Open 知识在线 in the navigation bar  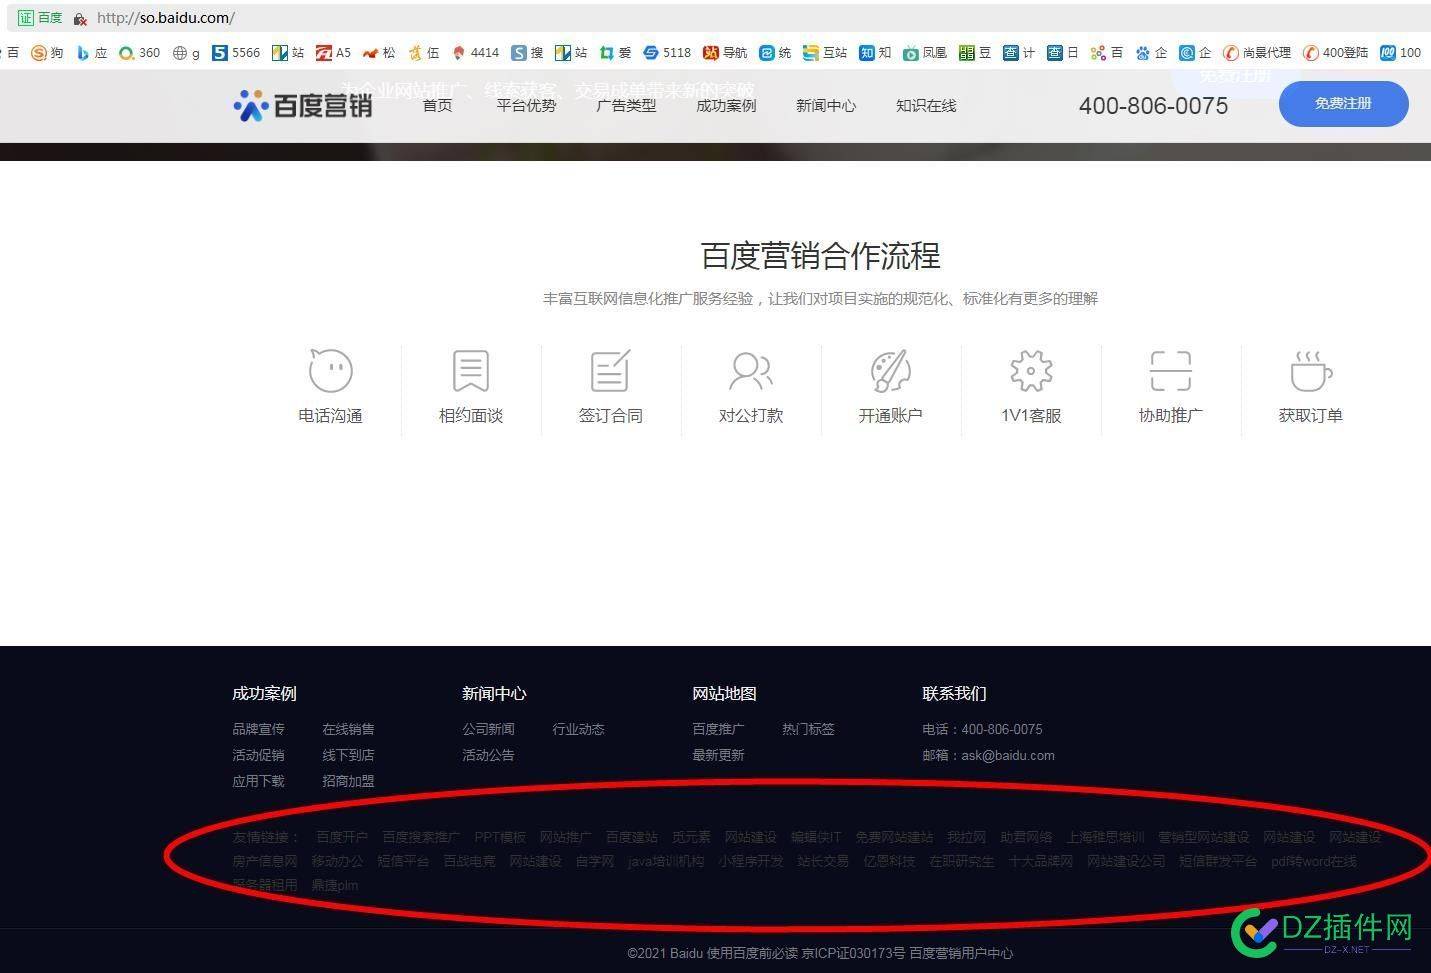click(926, 106)
